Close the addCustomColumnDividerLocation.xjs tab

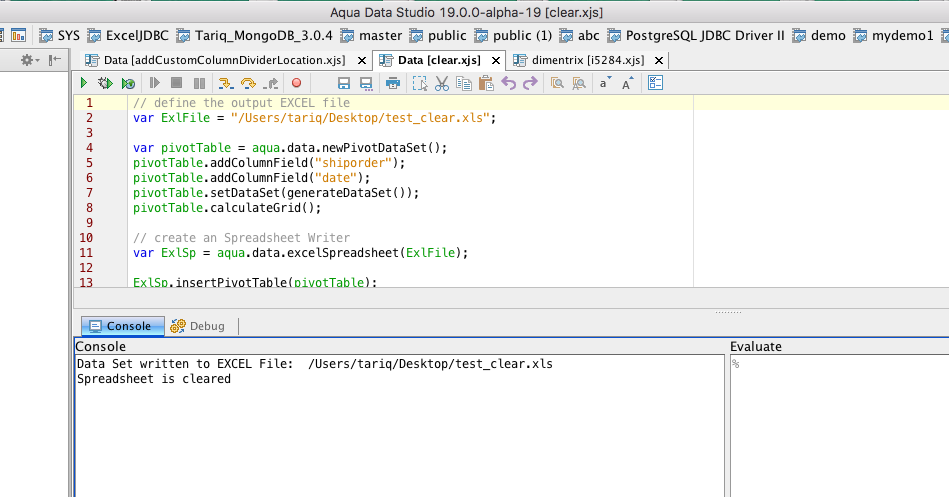pos(361,61)
